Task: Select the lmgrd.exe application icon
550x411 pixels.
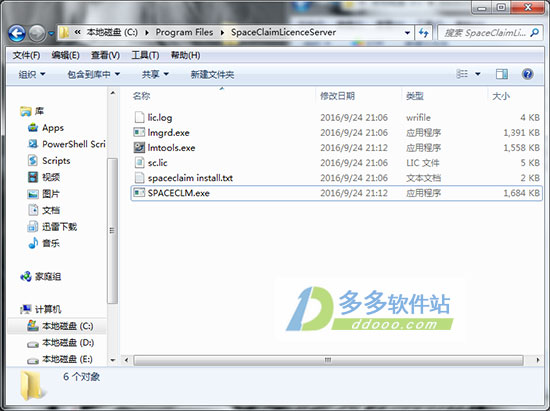Action: pos(139,133)
